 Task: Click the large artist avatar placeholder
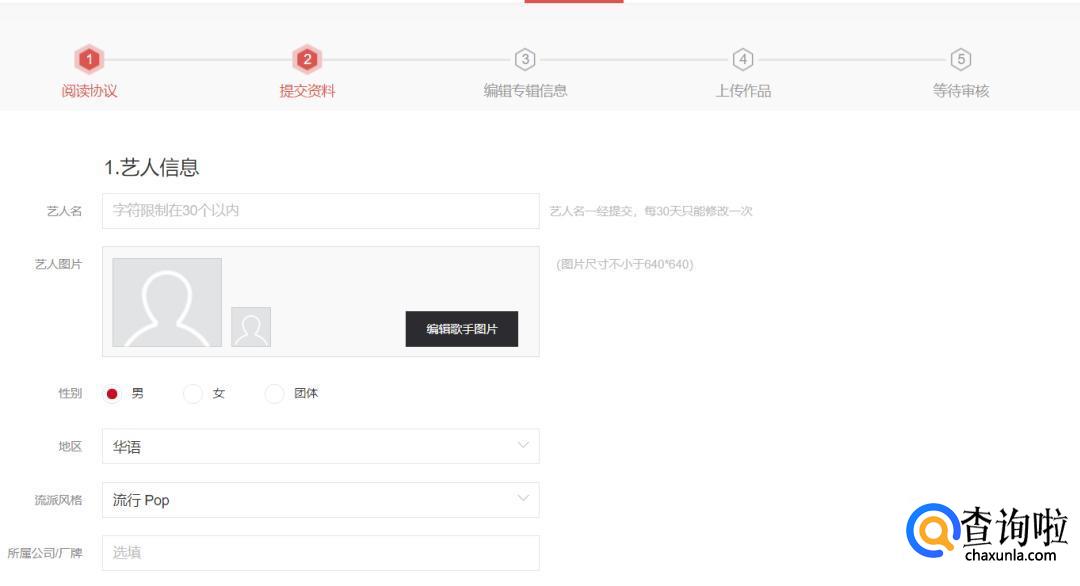(167, 302)
